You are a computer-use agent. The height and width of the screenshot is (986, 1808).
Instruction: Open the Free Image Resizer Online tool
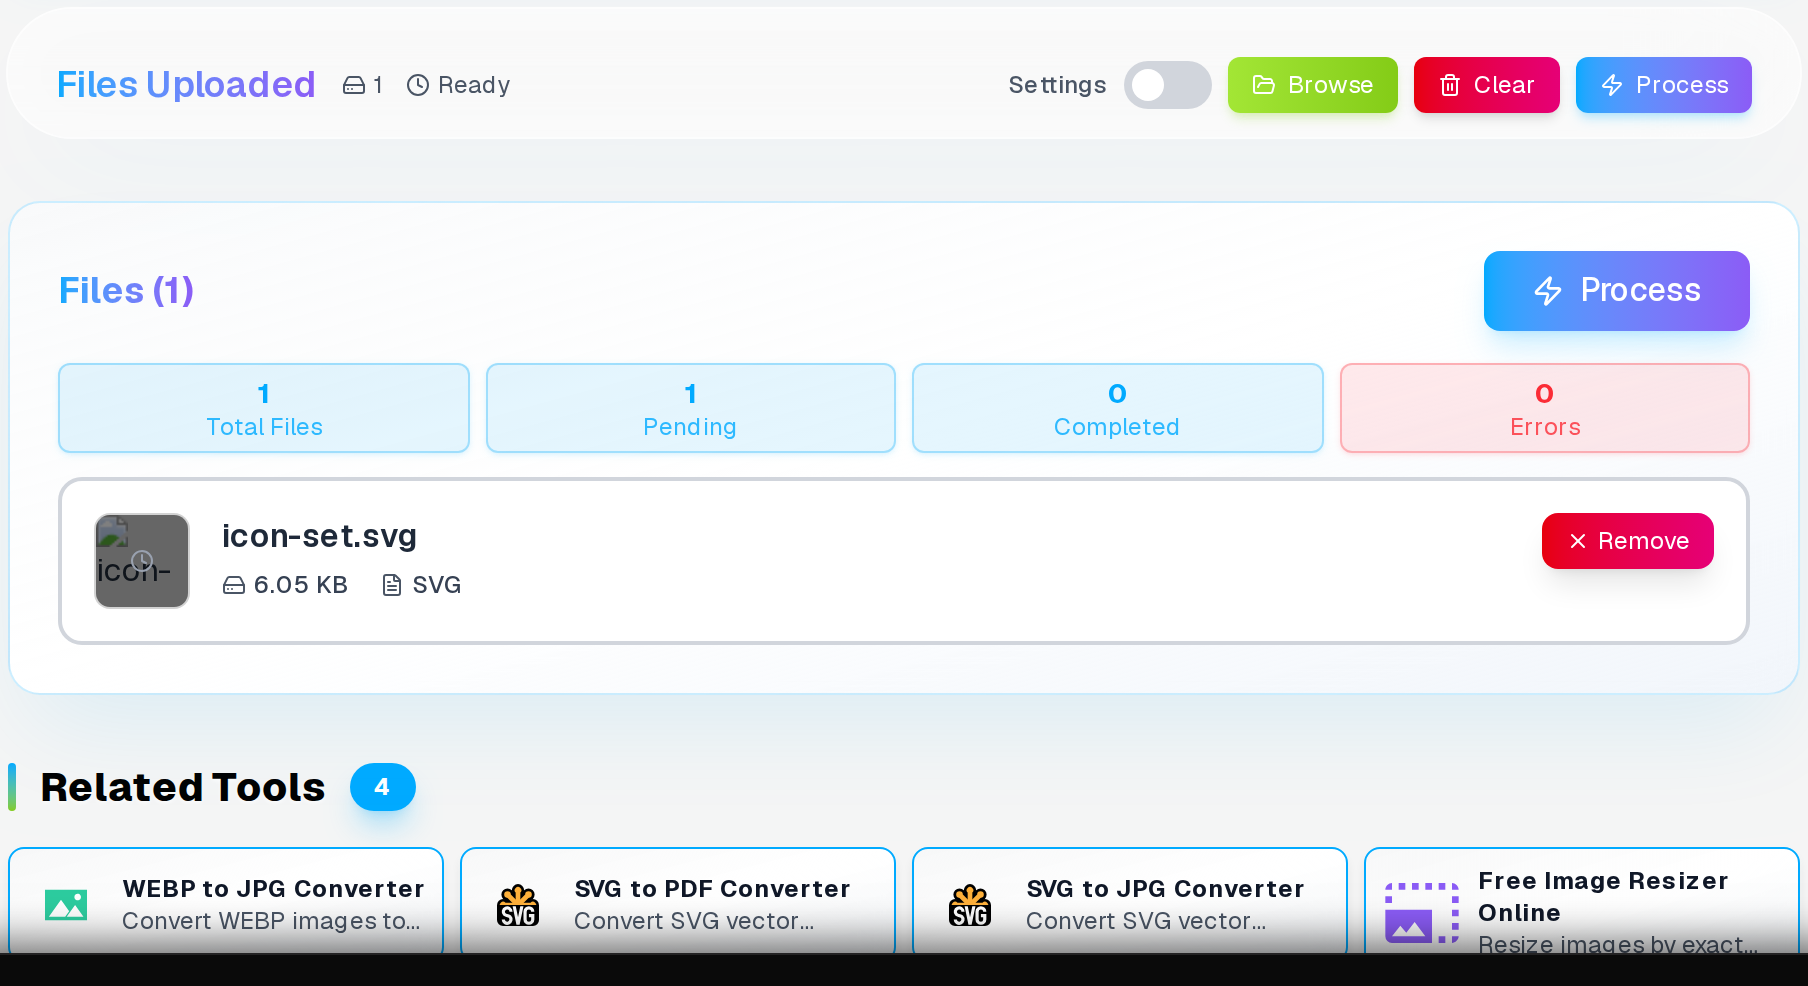1582,901
